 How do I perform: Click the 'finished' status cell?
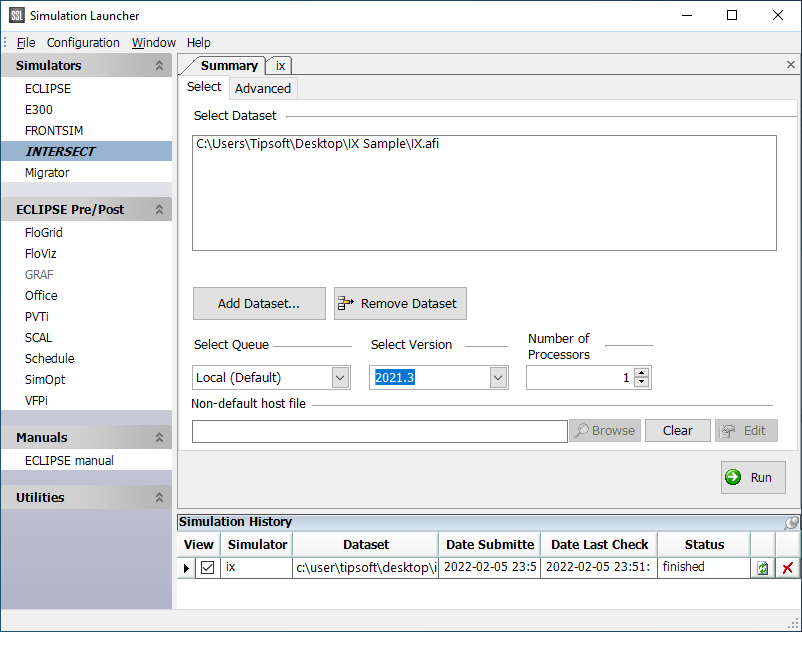[704, 567]
